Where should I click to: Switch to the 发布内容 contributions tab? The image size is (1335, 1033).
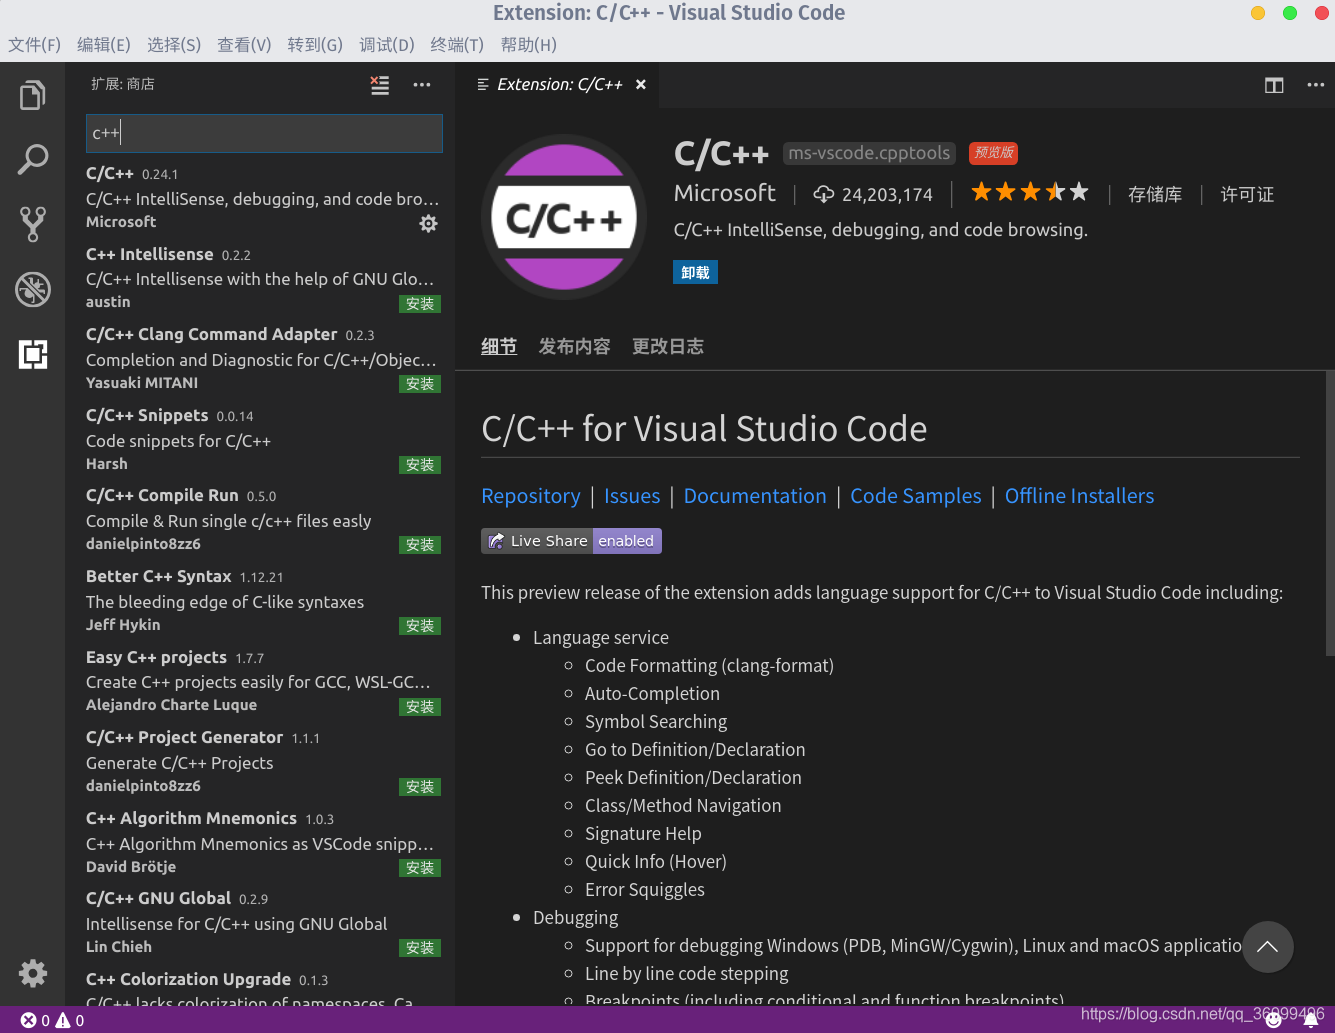tap(574, 347)
